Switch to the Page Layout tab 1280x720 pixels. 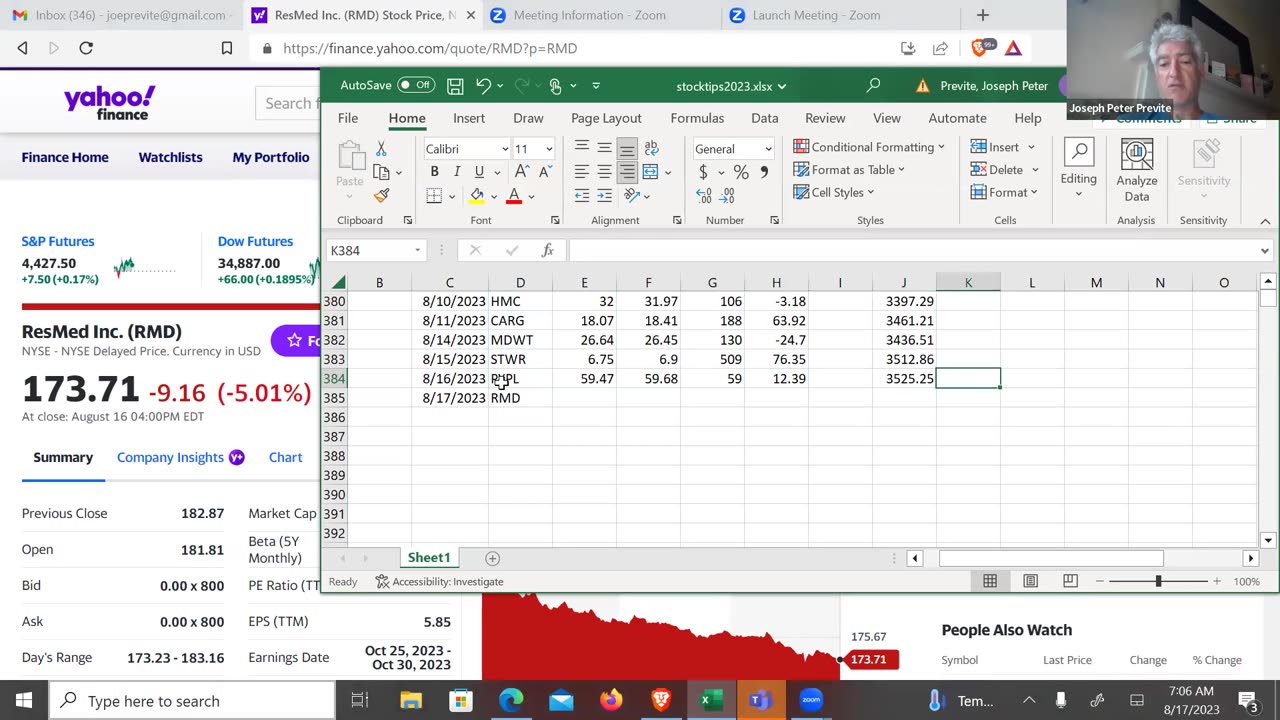point(606,118)
